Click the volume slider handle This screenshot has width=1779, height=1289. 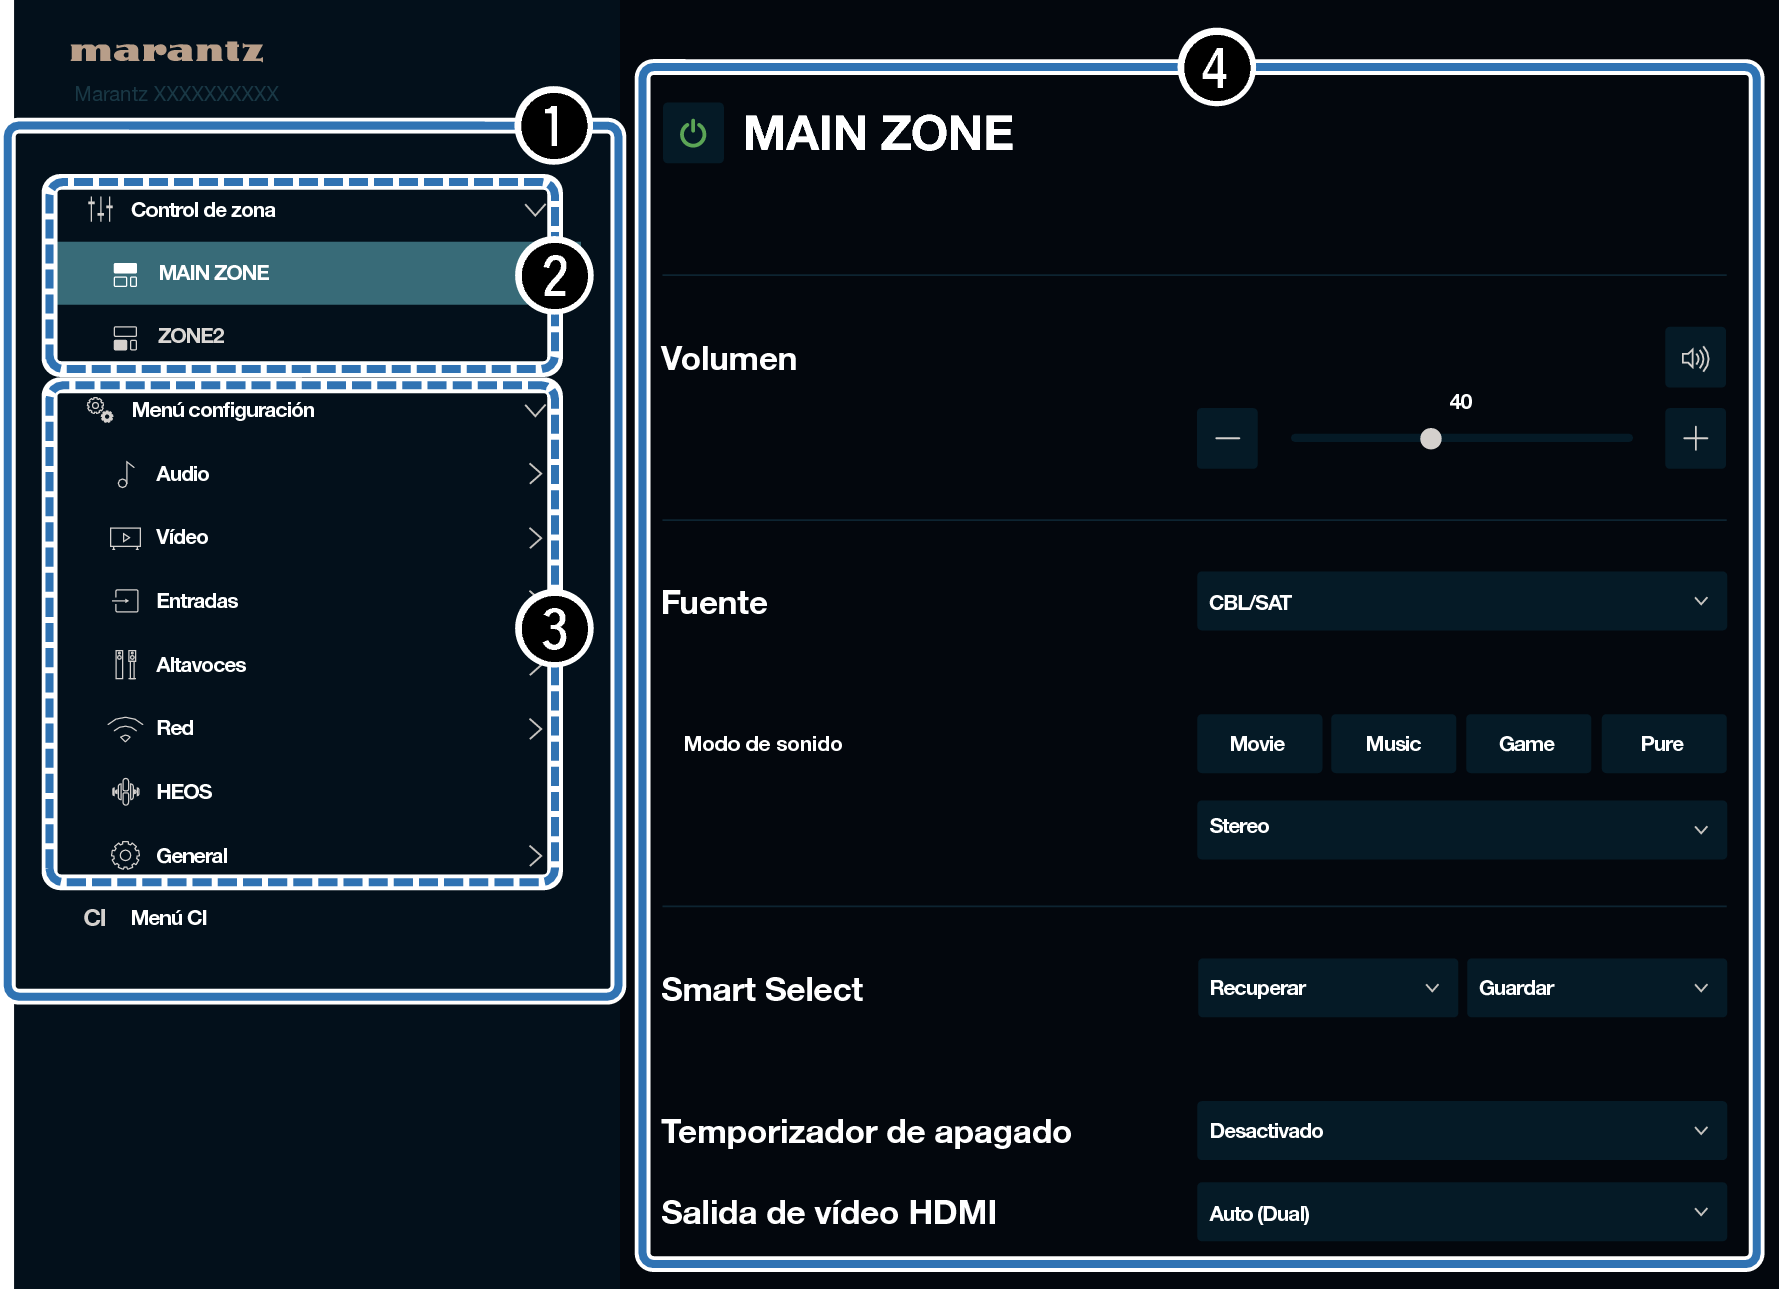[1430, 438]
